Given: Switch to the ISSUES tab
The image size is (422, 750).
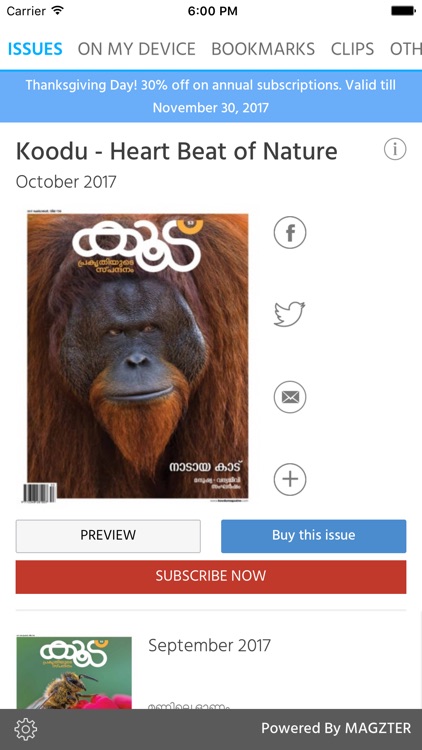Looking at the screenshot, I should pyautogui.click(x=35, y=49).
